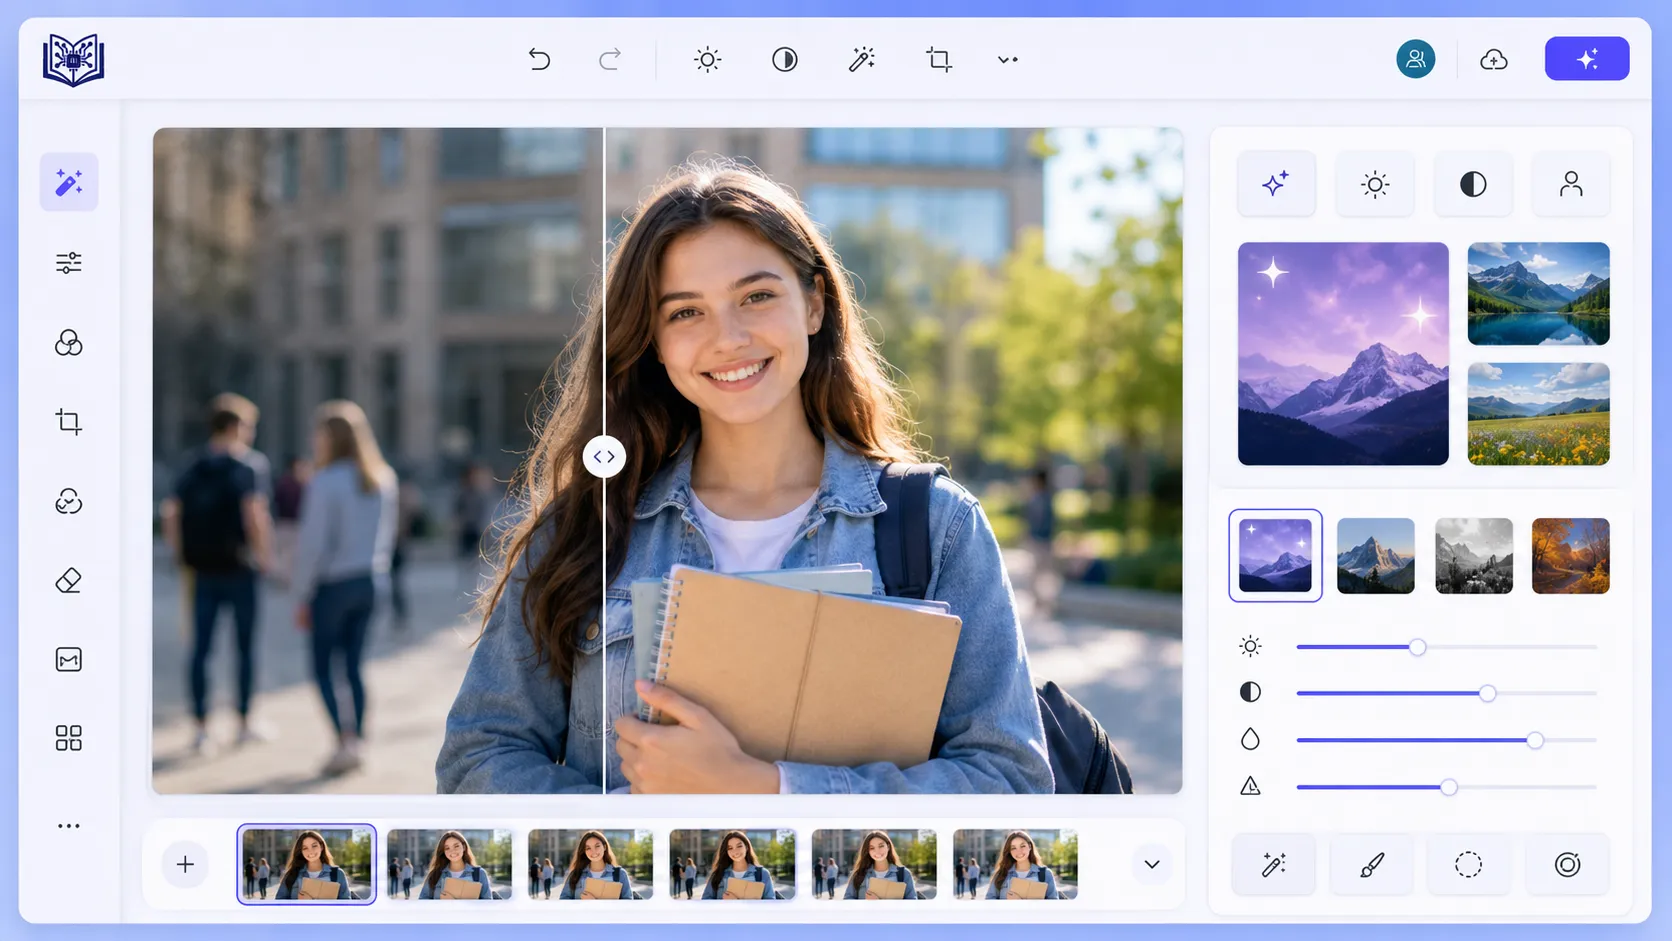Select the second filmstrip thumbnail

click(449, 865)
